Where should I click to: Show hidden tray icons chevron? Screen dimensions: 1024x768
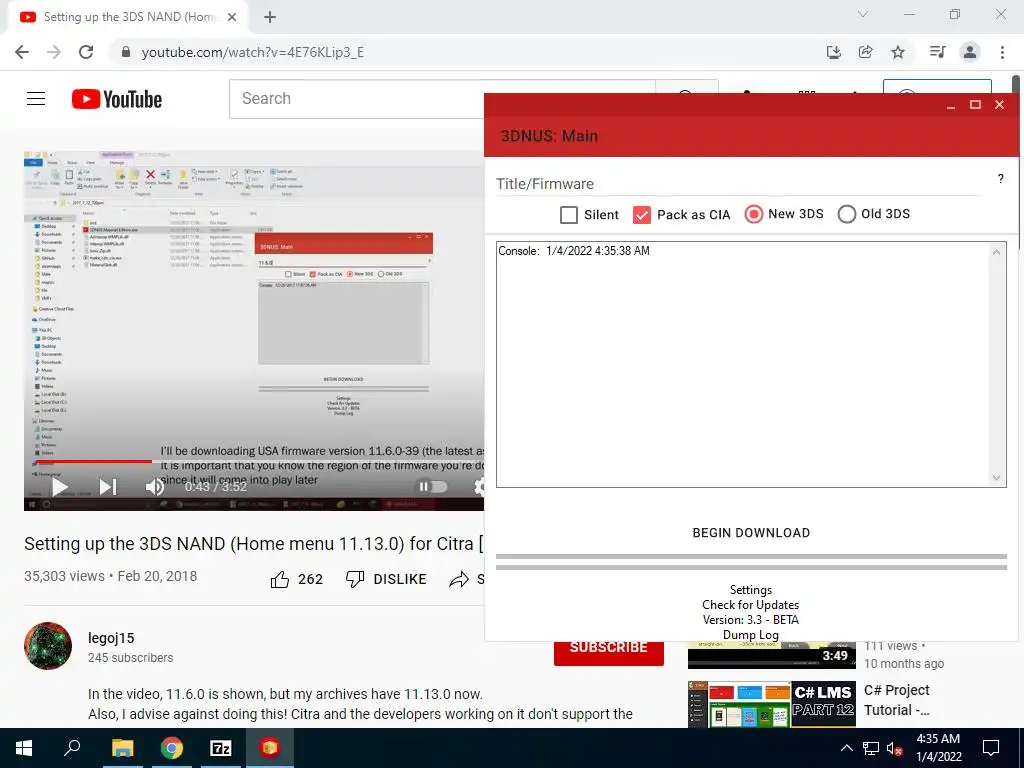pos(846,748)
